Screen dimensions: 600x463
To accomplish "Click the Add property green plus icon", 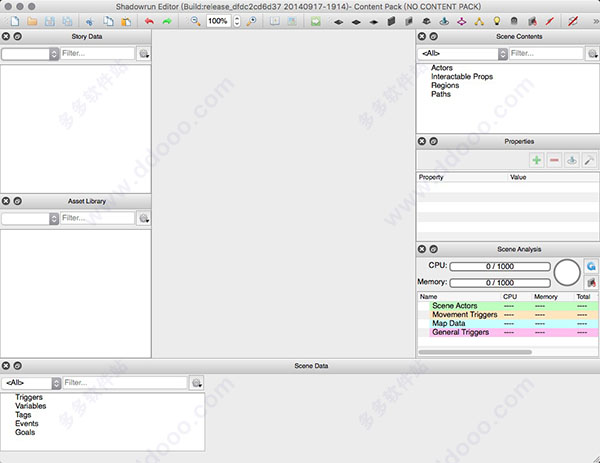I will (536, 160).
